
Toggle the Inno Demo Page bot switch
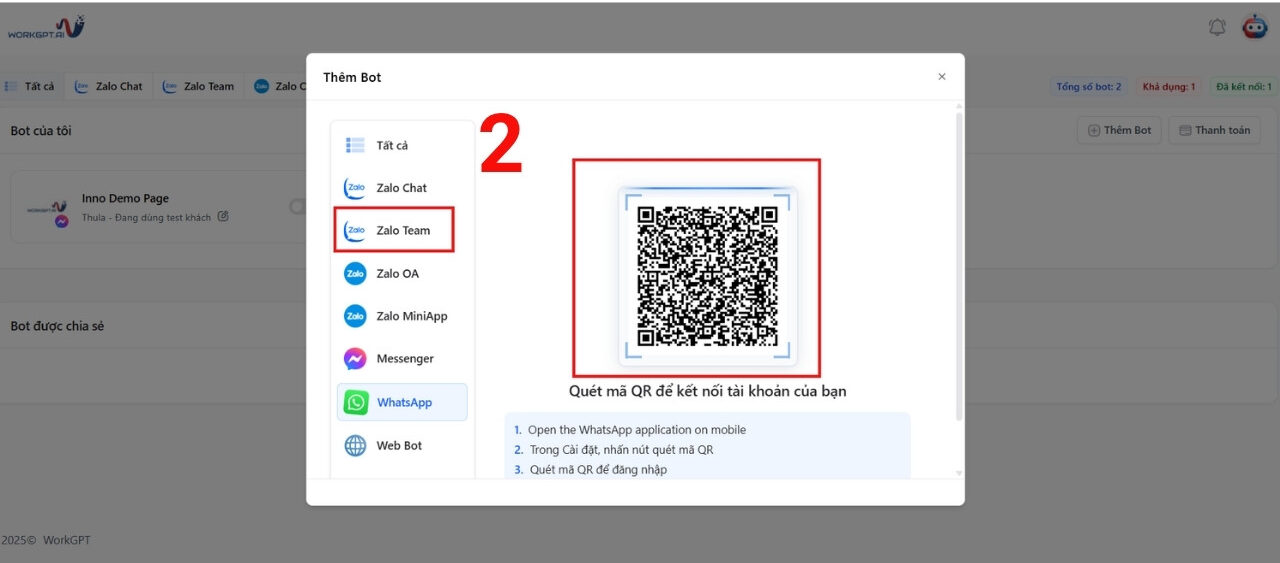298,207
